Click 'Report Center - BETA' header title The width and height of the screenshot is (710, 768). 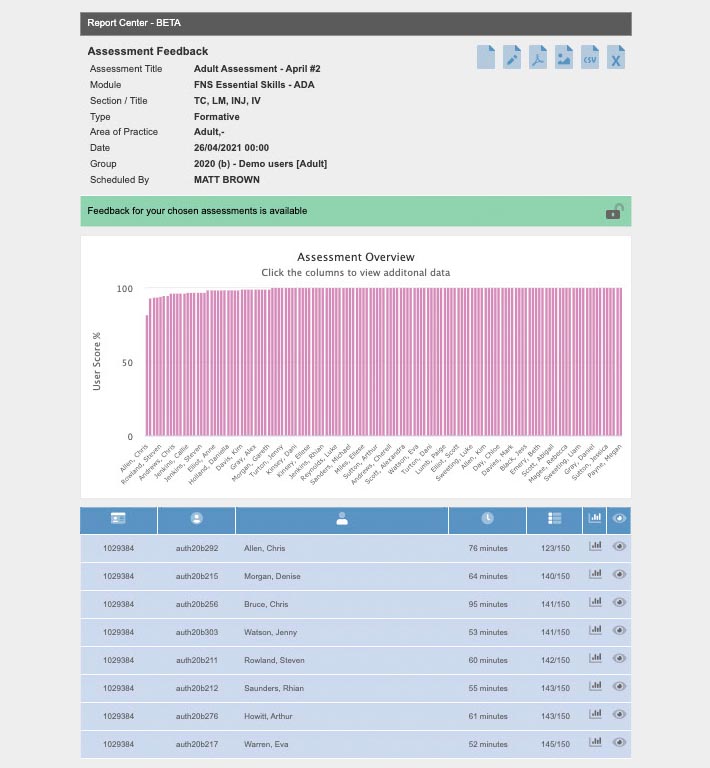point(134,23)
